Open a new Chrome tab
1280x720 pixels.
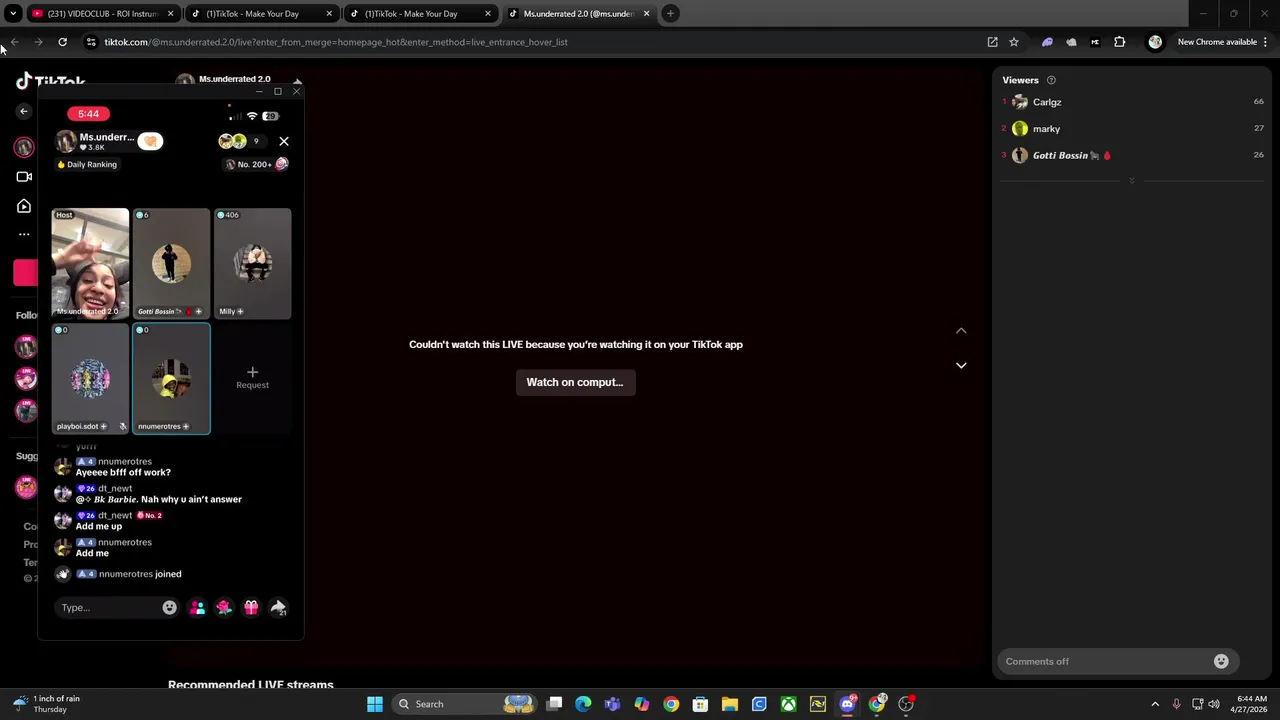(x=671, y=14)
